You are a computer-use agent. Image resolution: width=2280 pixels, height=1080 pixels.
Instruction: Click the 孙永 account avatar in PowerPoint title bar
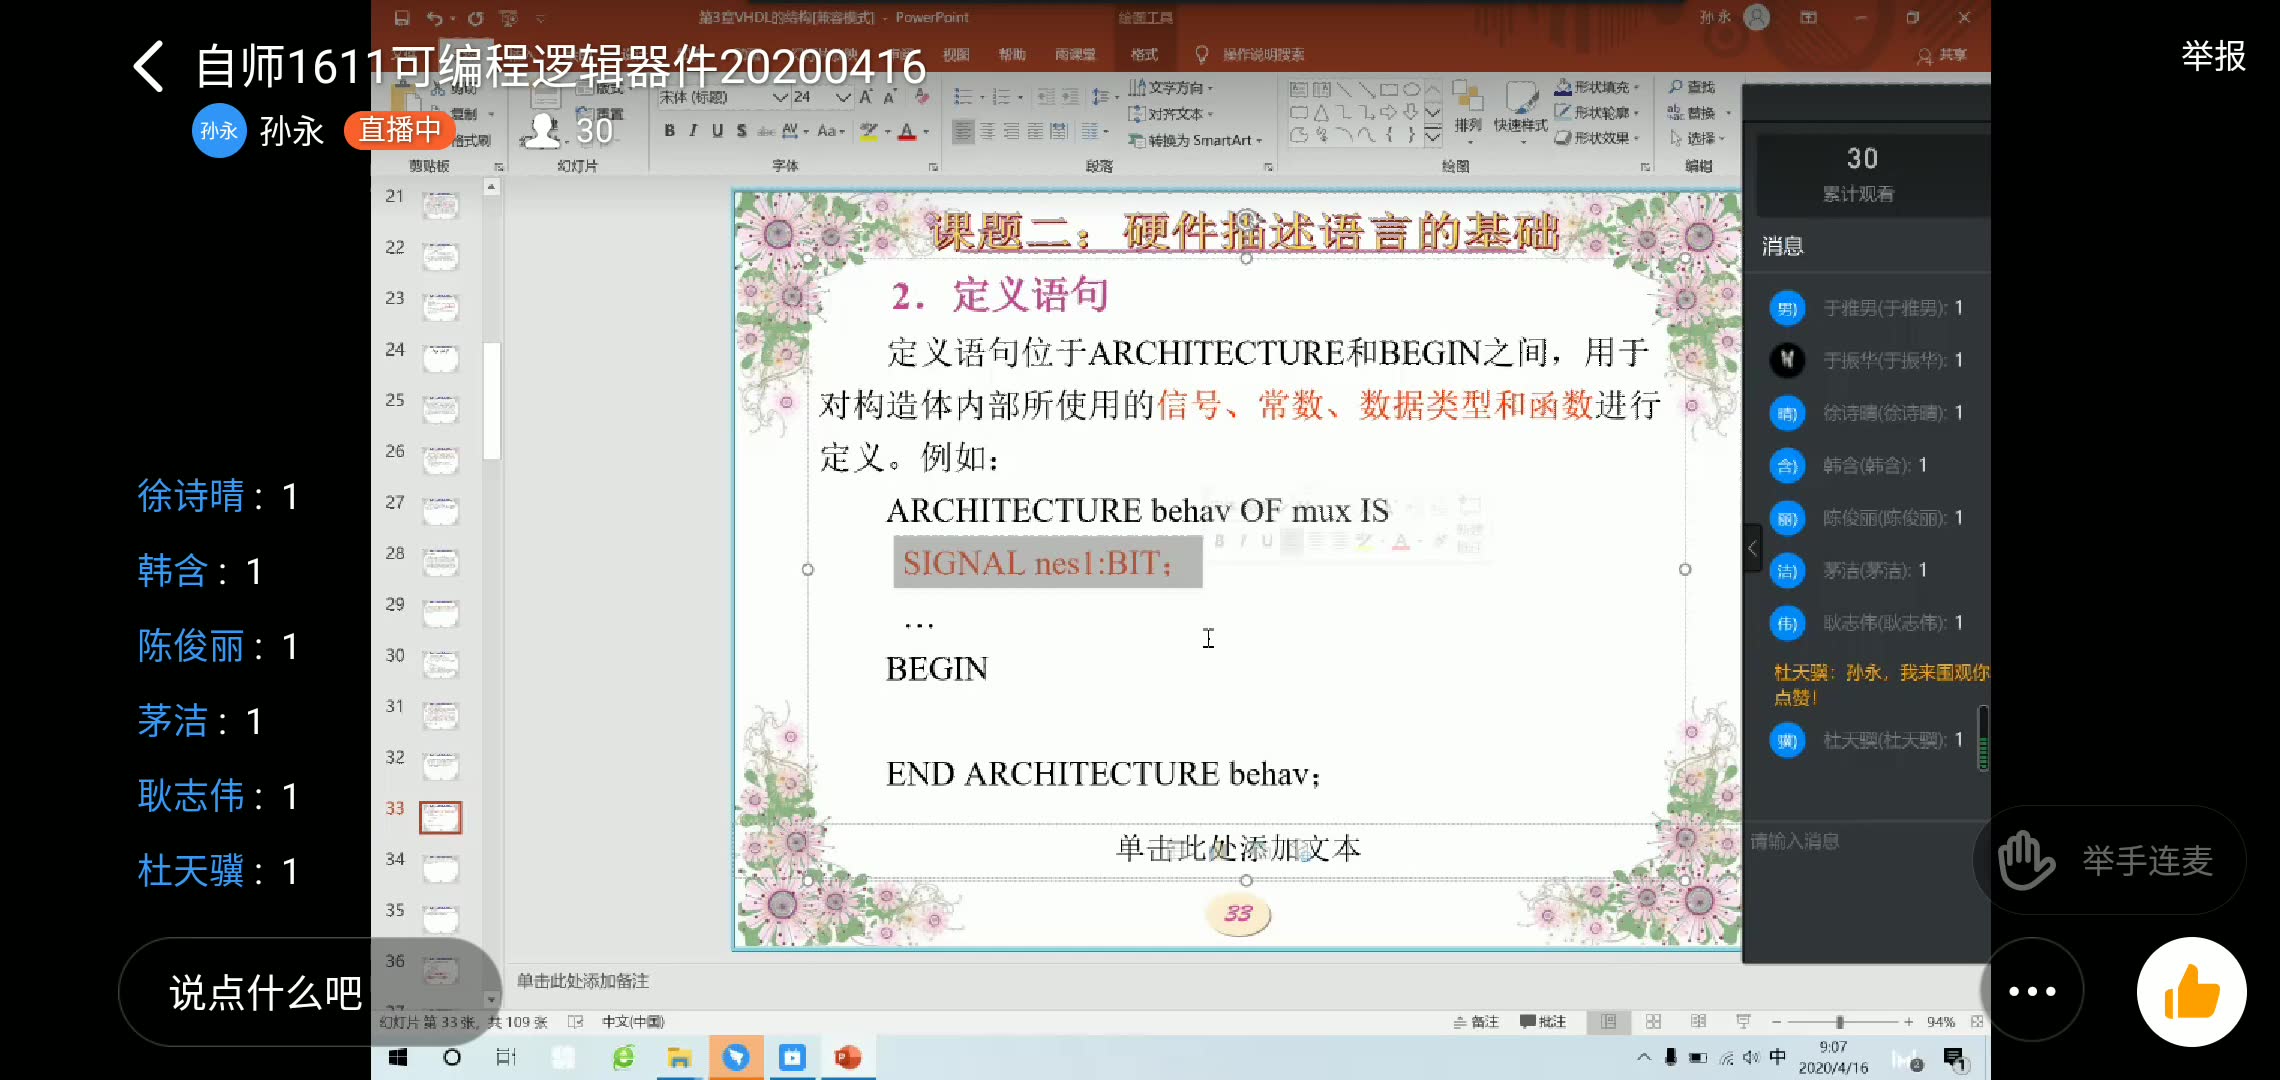(x=1757, y=17)
